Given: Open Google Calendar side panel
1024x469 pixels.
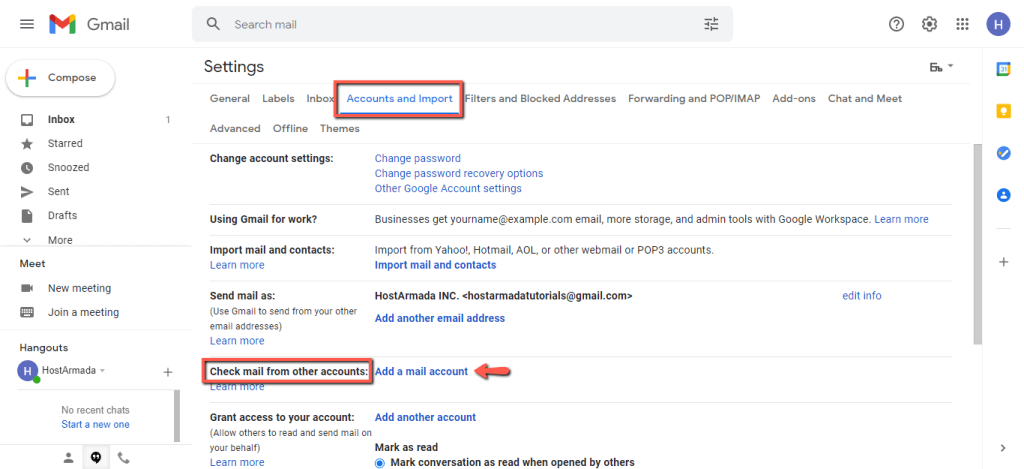Looking at the screenshot, I should point(1004,69).
